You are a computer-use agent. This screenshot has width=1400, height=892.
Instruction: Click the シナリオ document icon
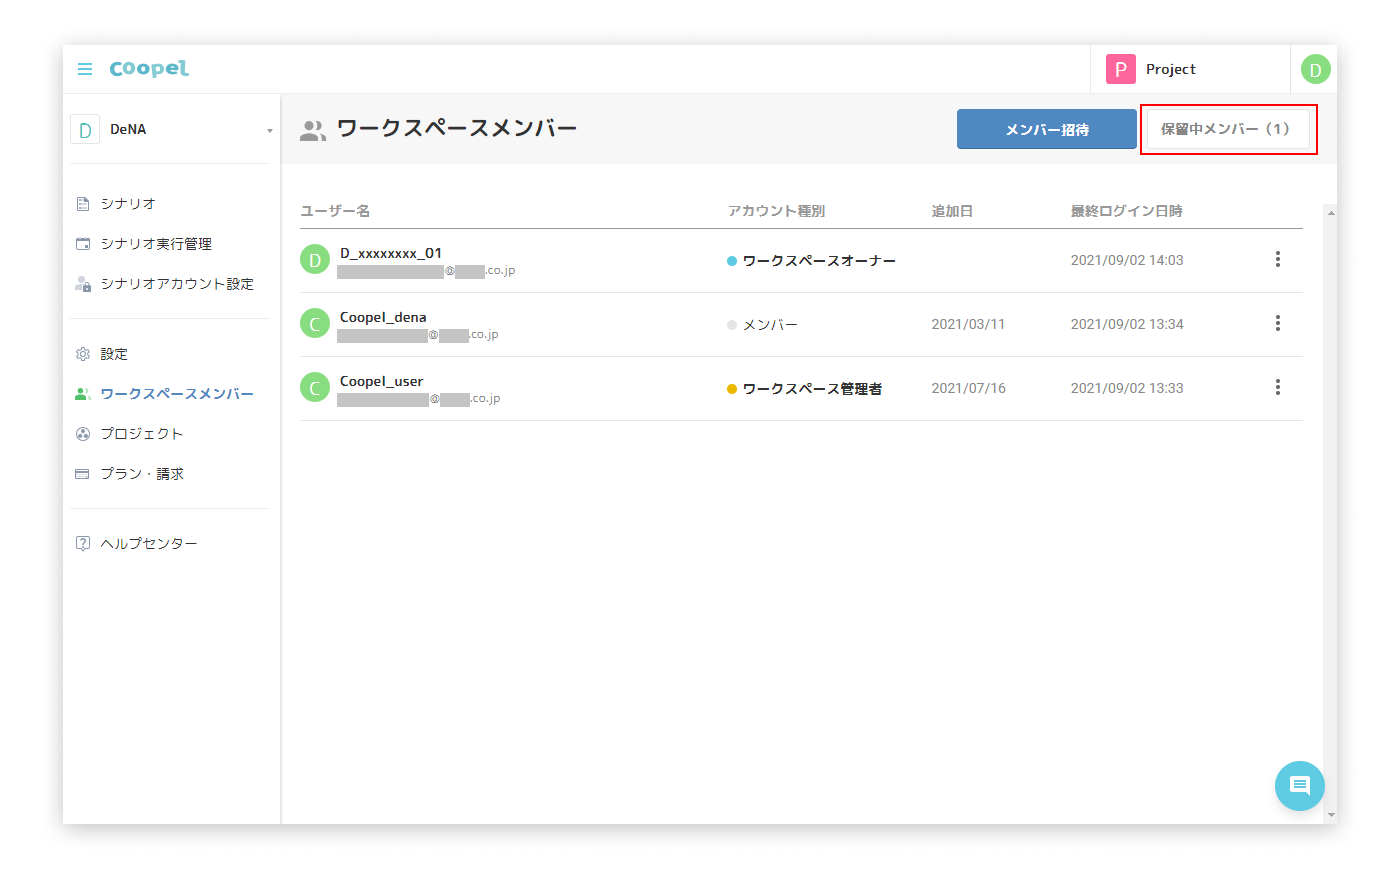(x=83, y=204)
